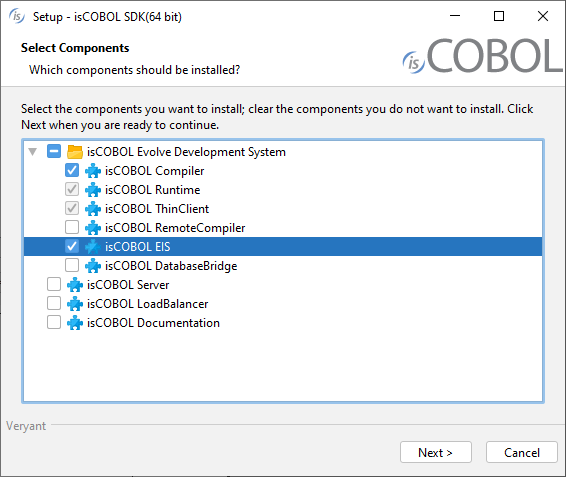Image resolution: width=566 pixels, height=477 pixels.
Task: Click the Evolve Development System folder icon
Action: (x=75, y=152)
